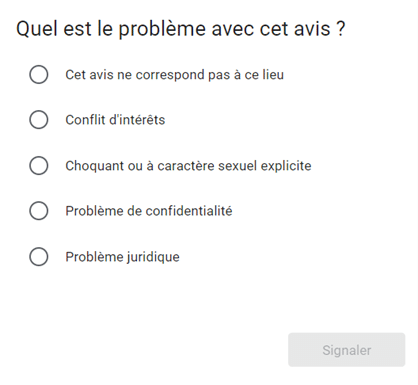Flag the review as sexually explicit content
Screen dimensions: 418x385
click(39, 165)
